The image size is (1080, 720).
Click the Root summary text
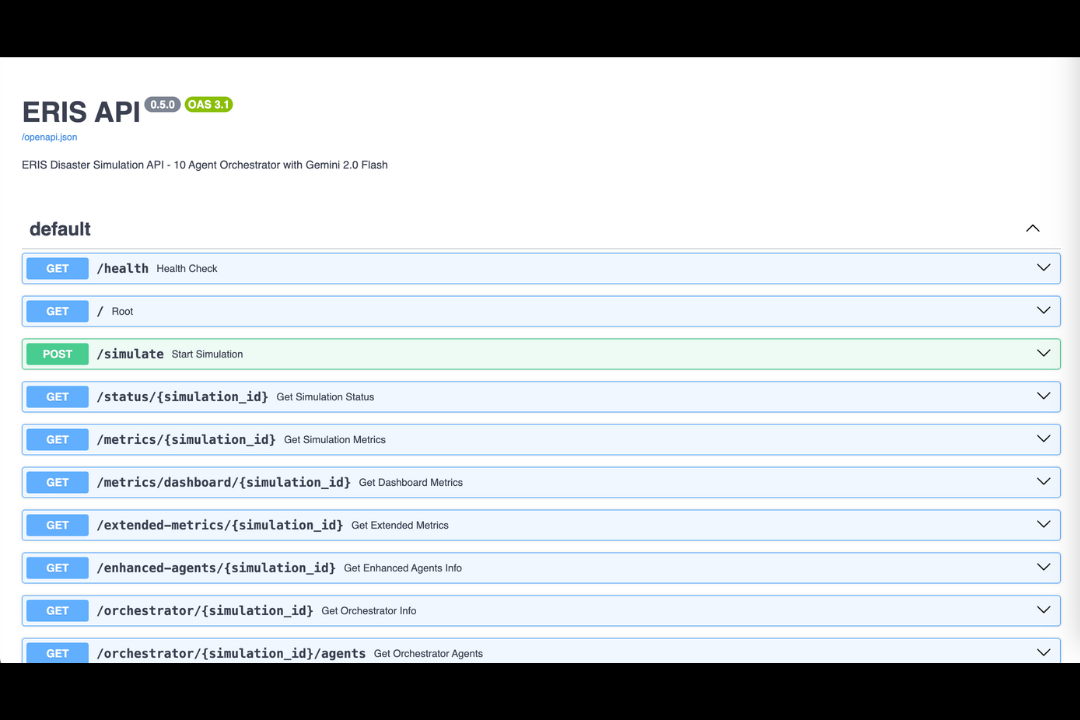pyautogui.click(x=123, y=311)
